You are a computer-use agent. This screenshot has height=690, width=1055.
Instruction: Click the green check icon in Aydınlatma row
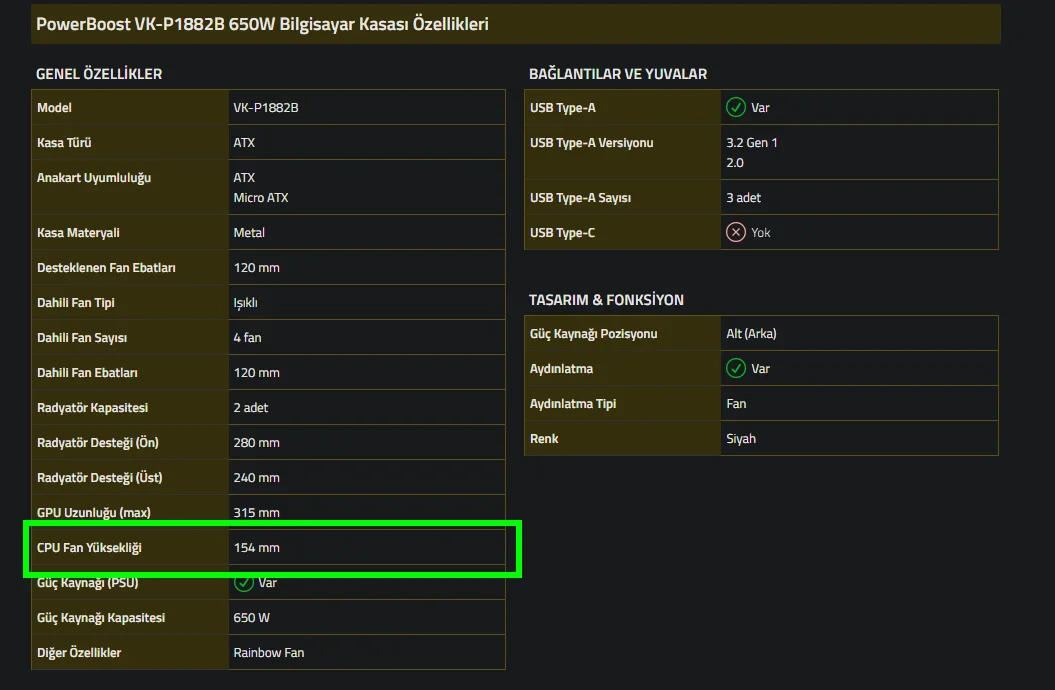[x=735, y=368]
